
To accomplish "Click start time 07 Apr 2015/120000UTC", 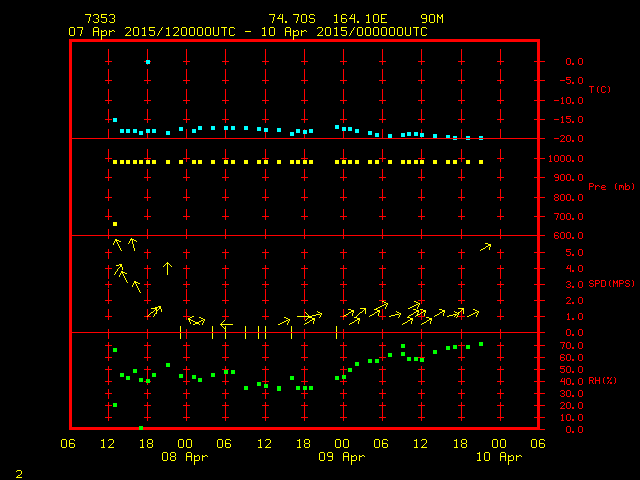I will [x=152, y=31].
